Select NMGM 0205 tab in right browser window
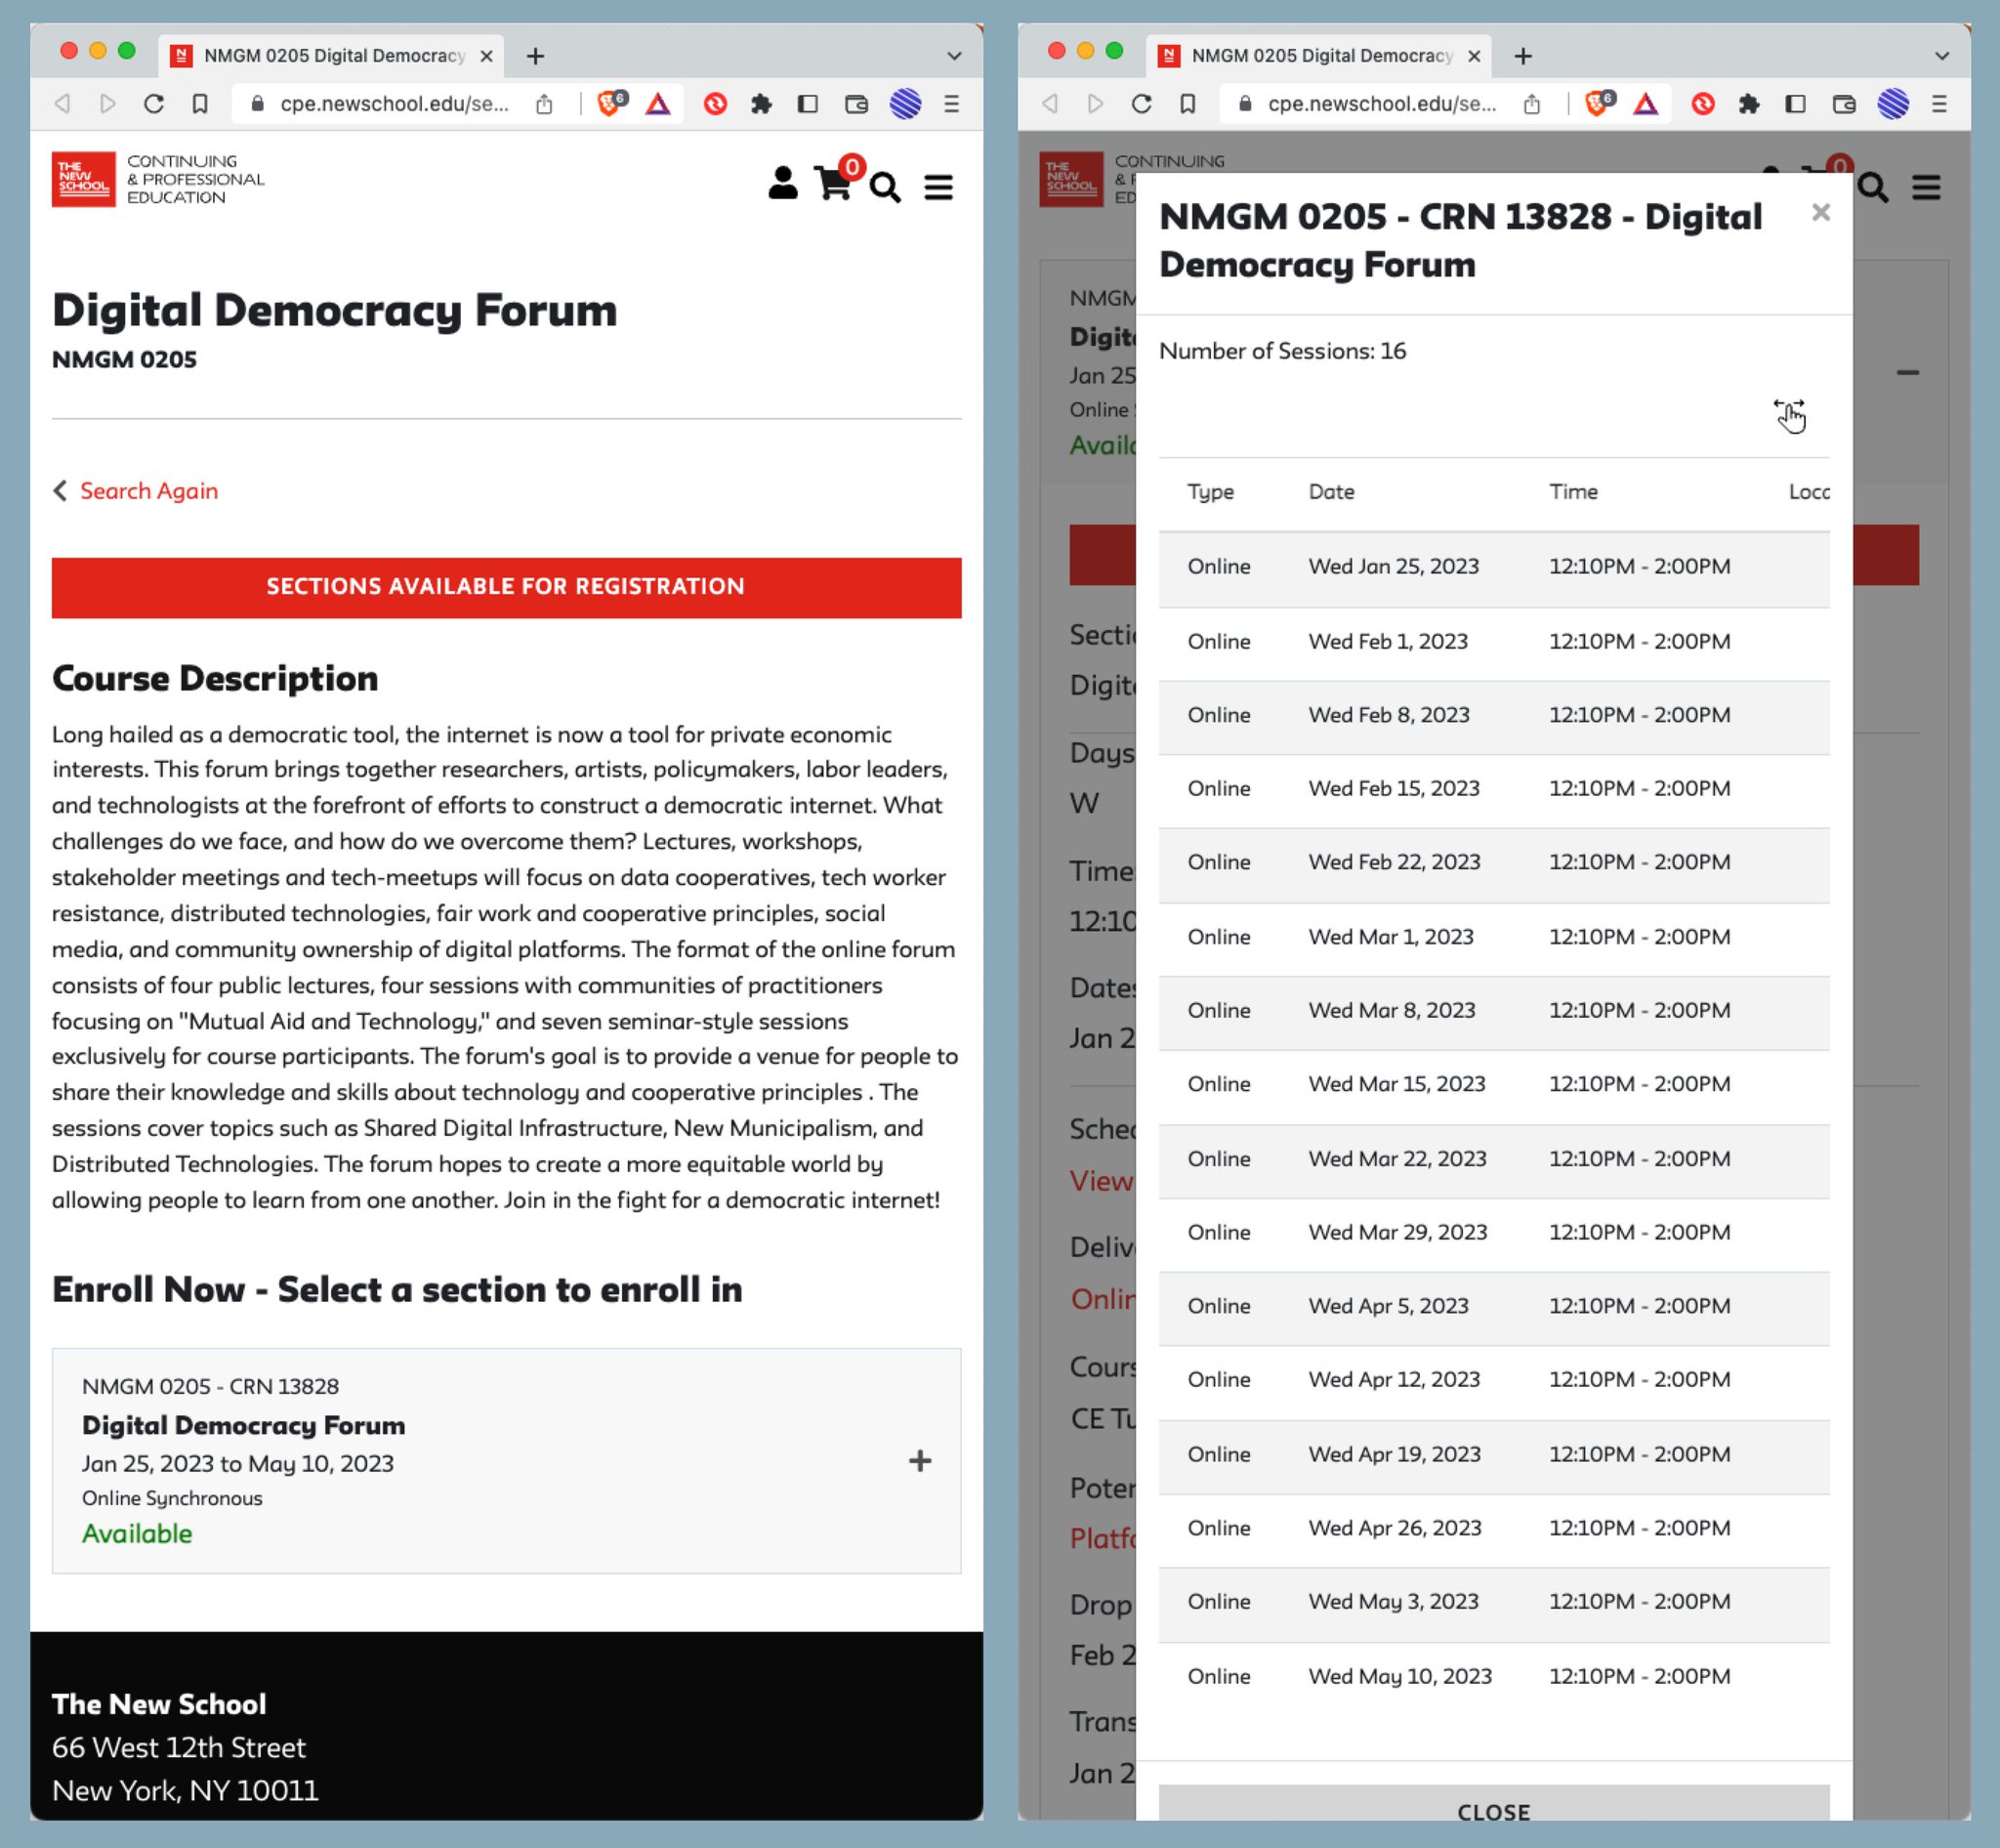 pos(1320,56)
